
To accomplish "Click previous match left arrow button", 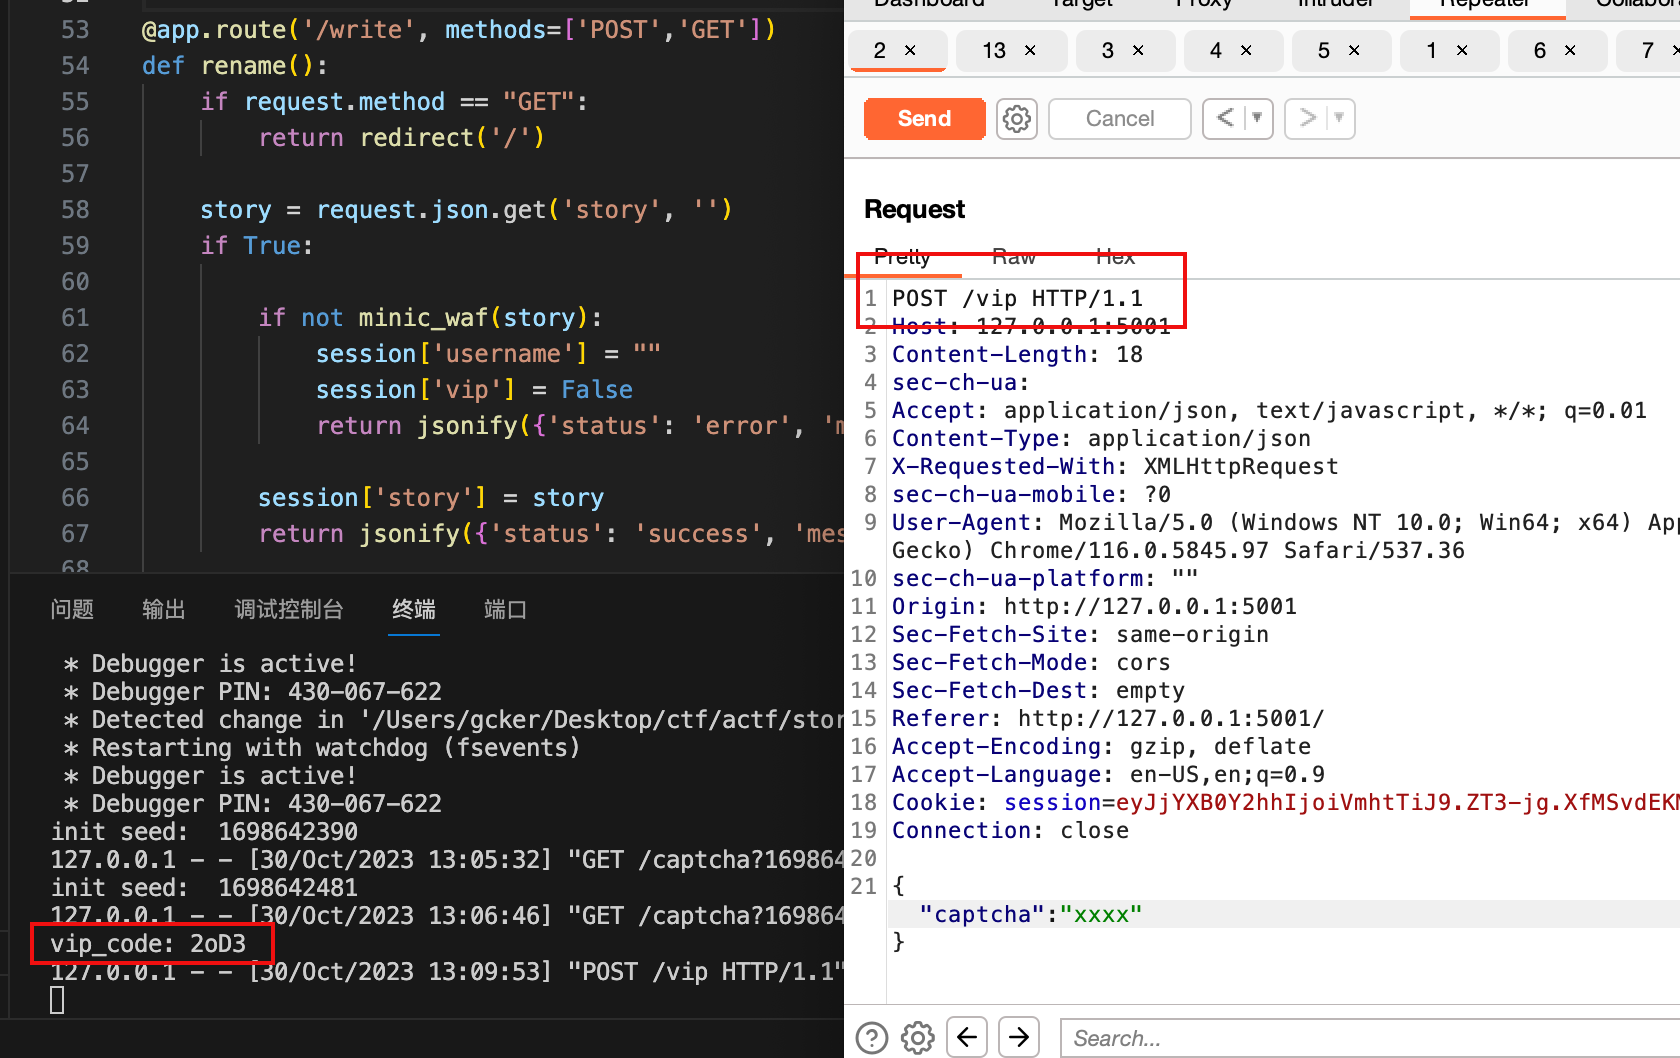I will pos(967,1037).
